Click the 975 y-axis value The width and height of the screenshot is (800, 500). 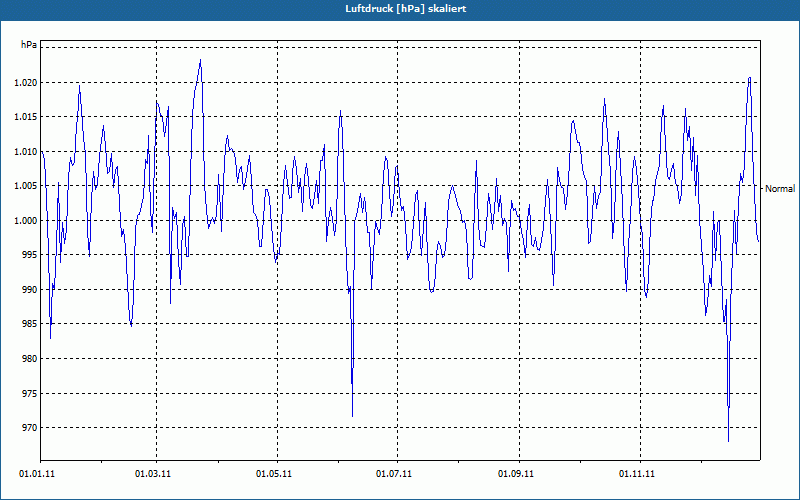coord(30,393)
